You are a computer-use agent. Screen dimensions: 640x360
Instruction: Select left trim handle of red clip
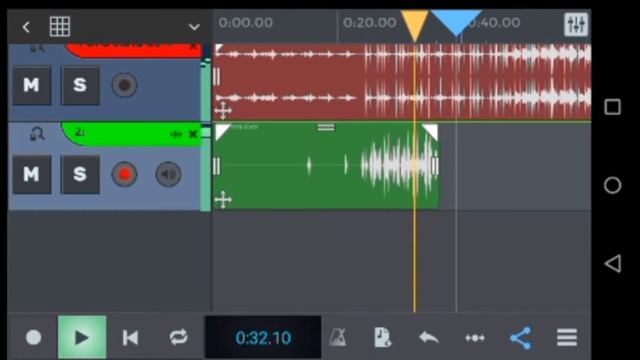pyautogui.click(x=217, y=77)
